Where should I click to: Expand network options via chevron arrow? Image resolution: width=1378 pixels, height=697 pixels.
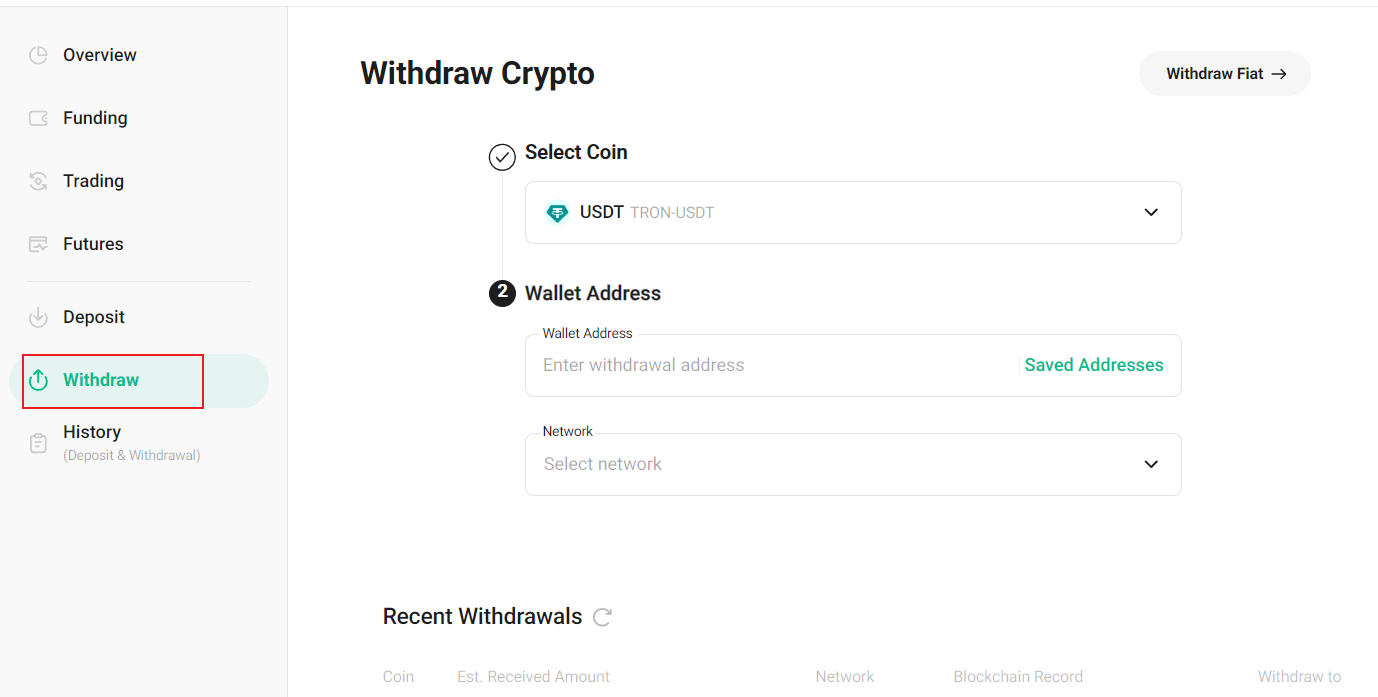1150,464
